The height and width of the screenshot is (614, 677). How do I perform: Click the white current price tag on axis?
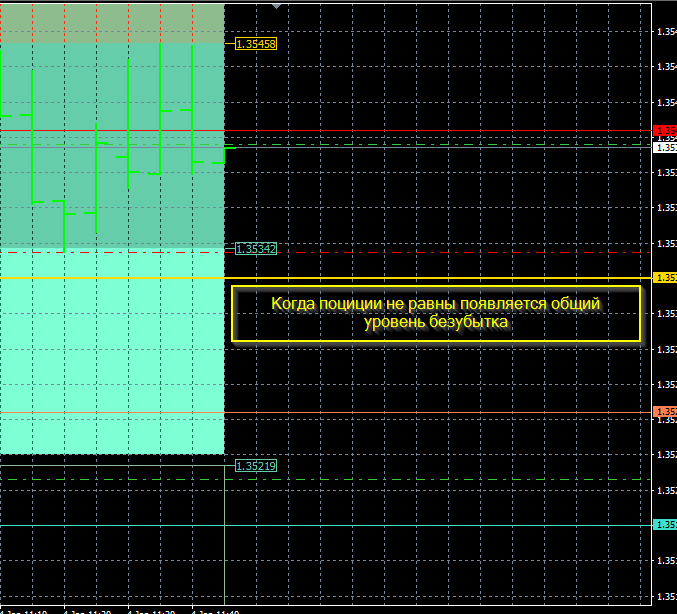665,148
